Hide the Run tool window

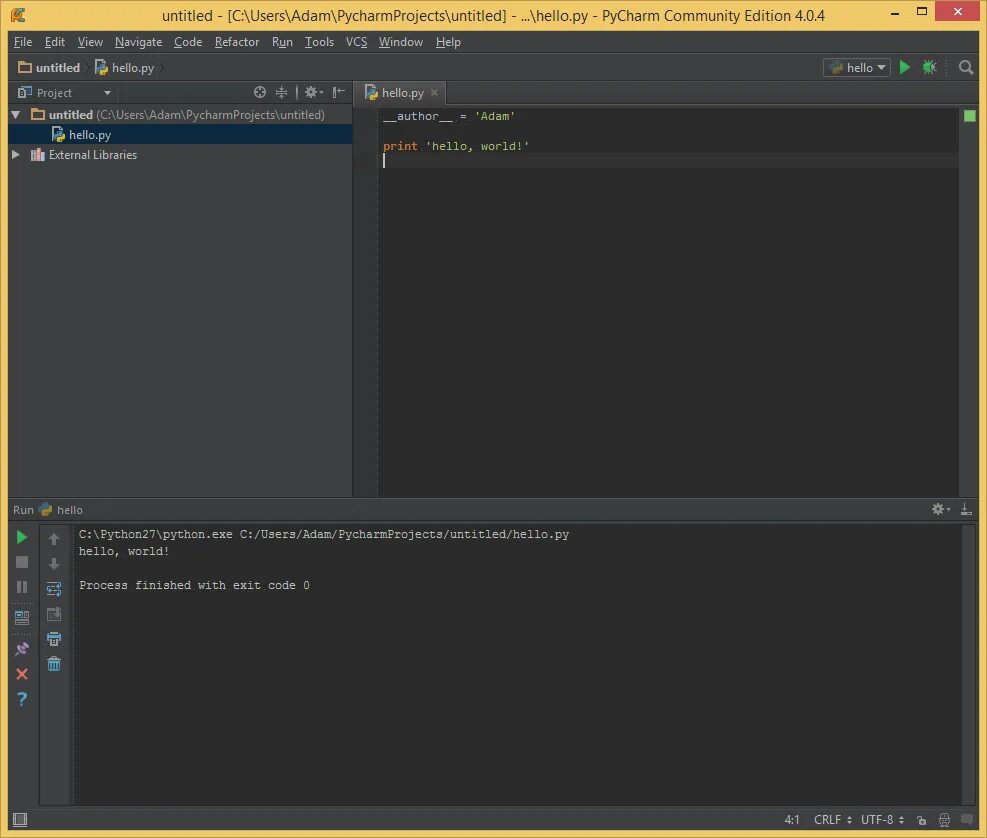(x=966, y=509)
